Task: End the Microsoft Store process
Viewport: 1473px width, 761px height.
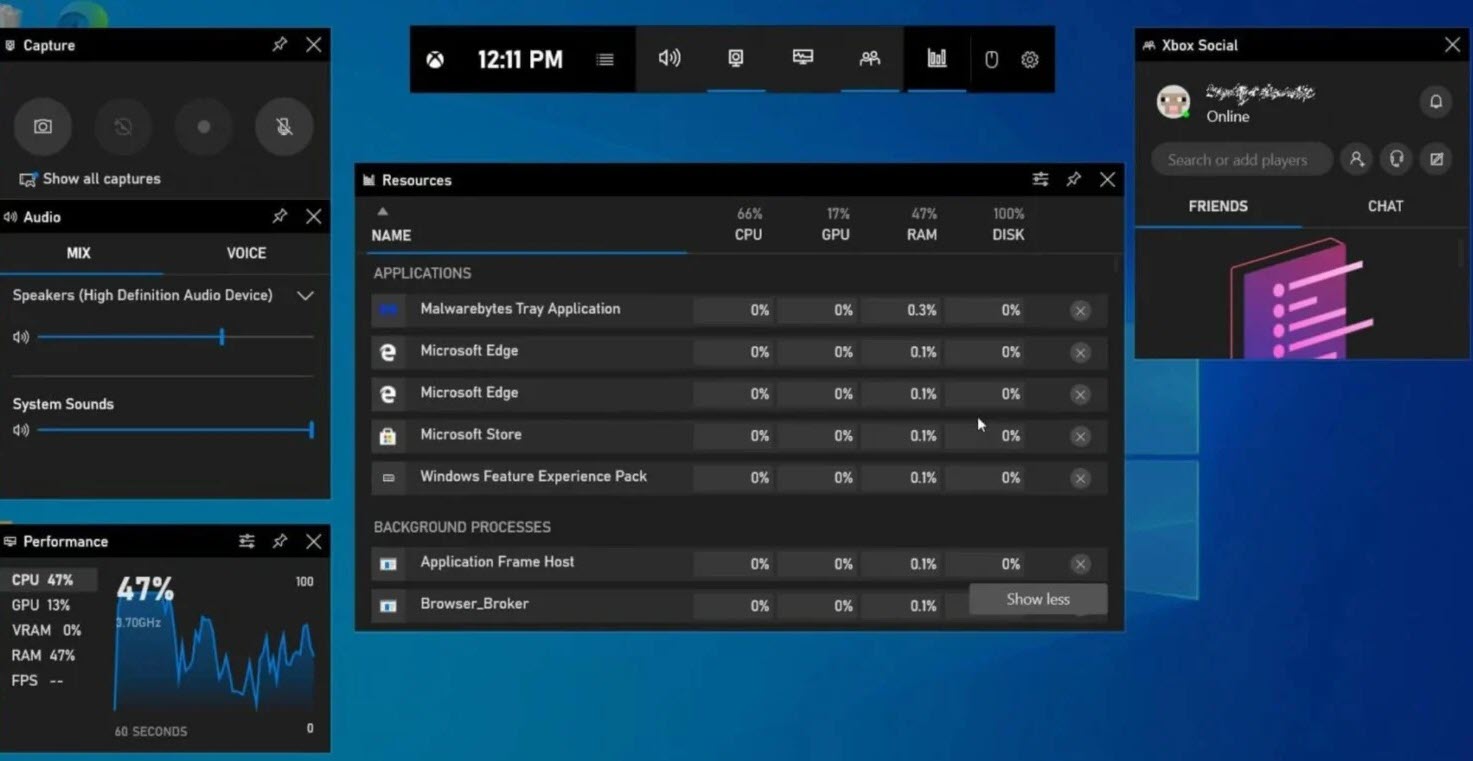Action: point(1080,437)
